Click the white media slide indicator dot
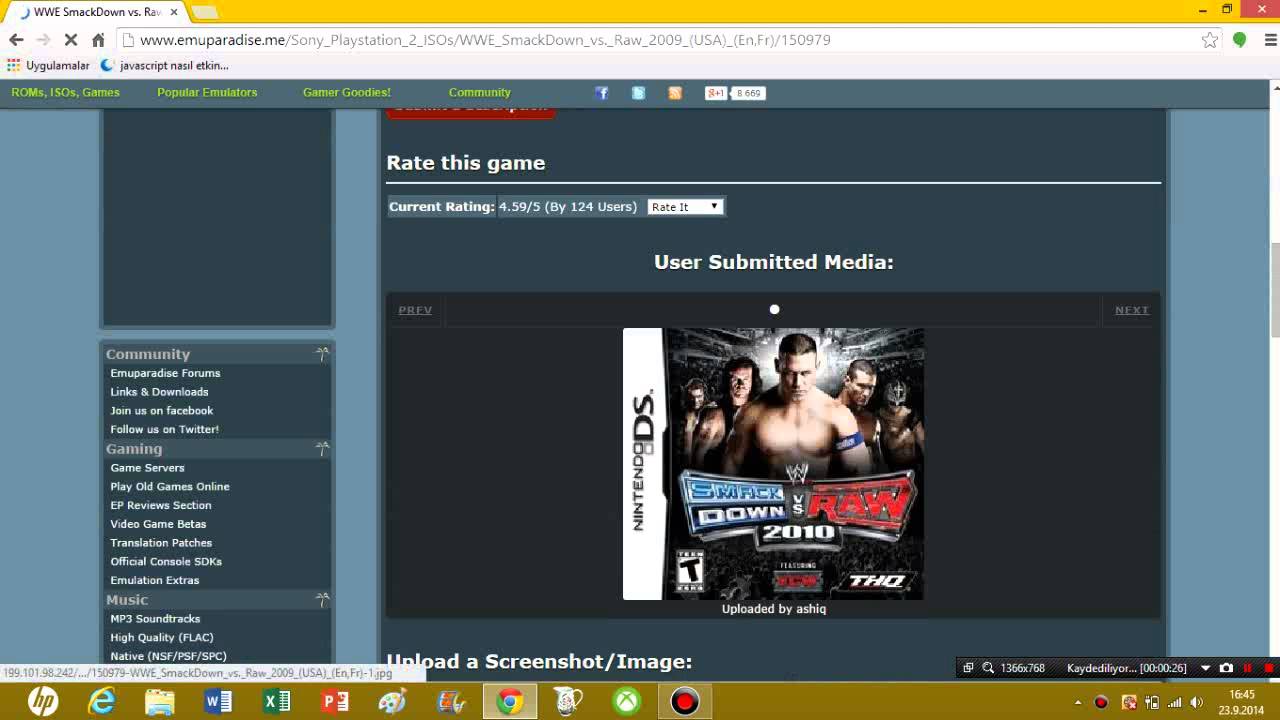The image size is (1280, 720). point(774,309)
